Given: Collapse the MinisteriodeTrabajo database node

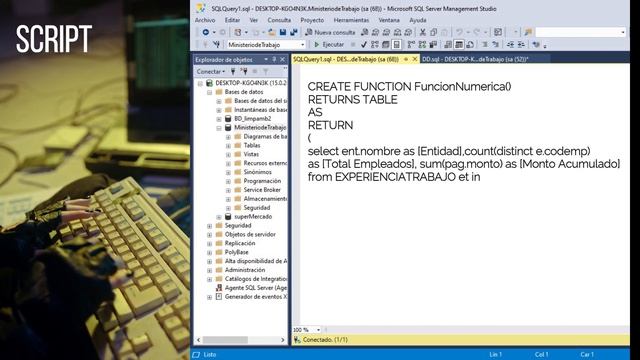Looking at the screenshot, I should [x=219, y=128].
